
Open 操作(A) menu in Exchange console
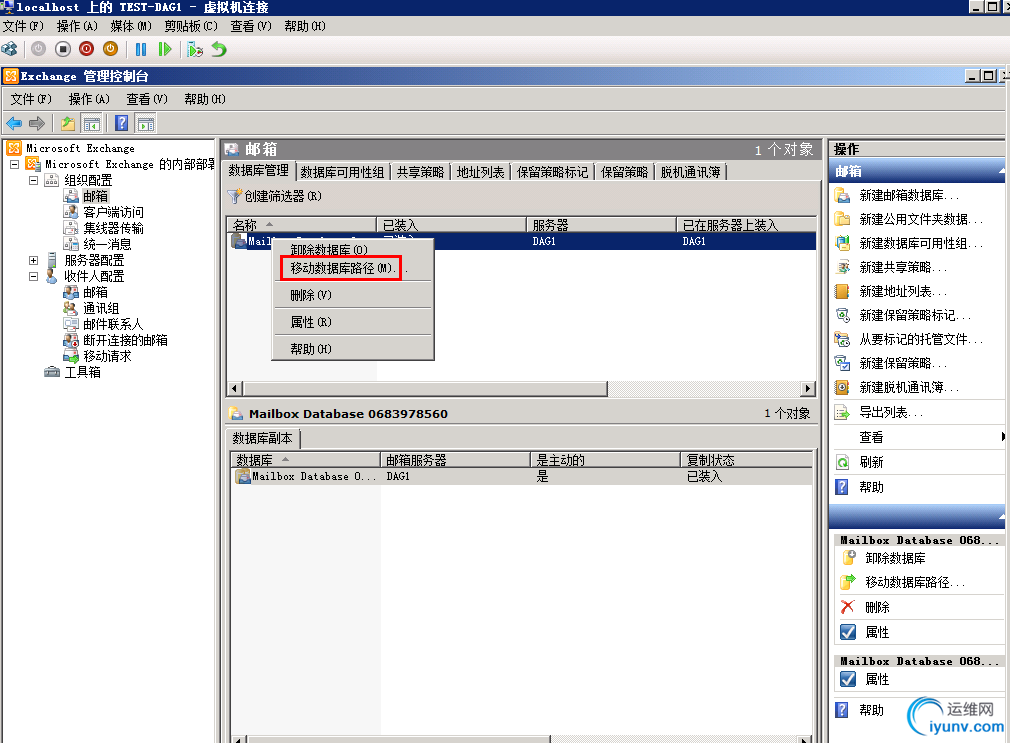tap(89, 99)
